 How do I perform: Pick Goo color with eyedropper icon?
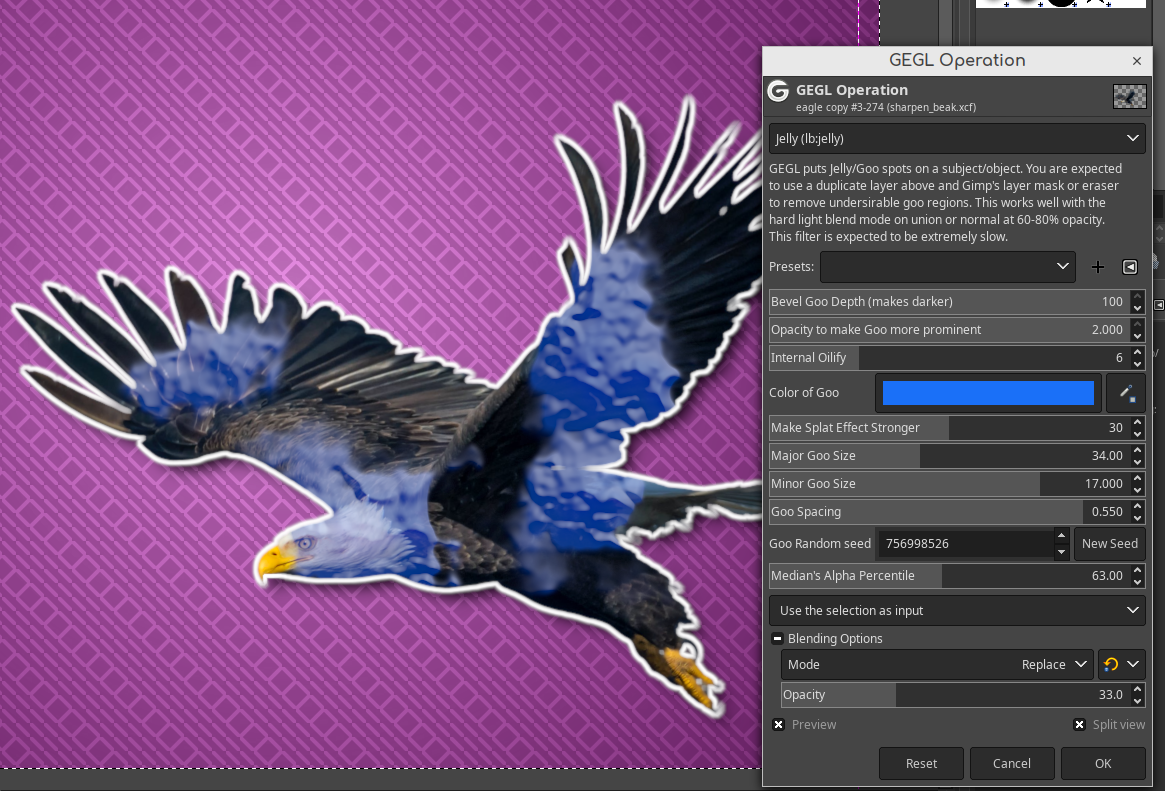(x=1126, y=393)
